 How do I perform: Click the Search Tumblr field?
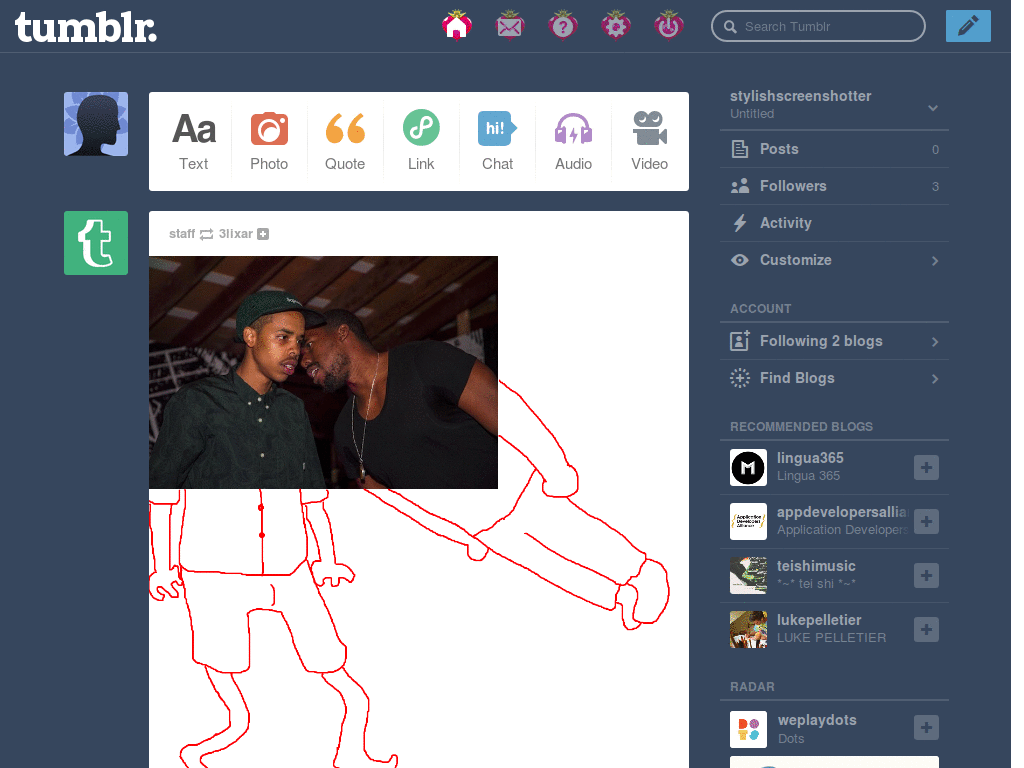[825, 27]
